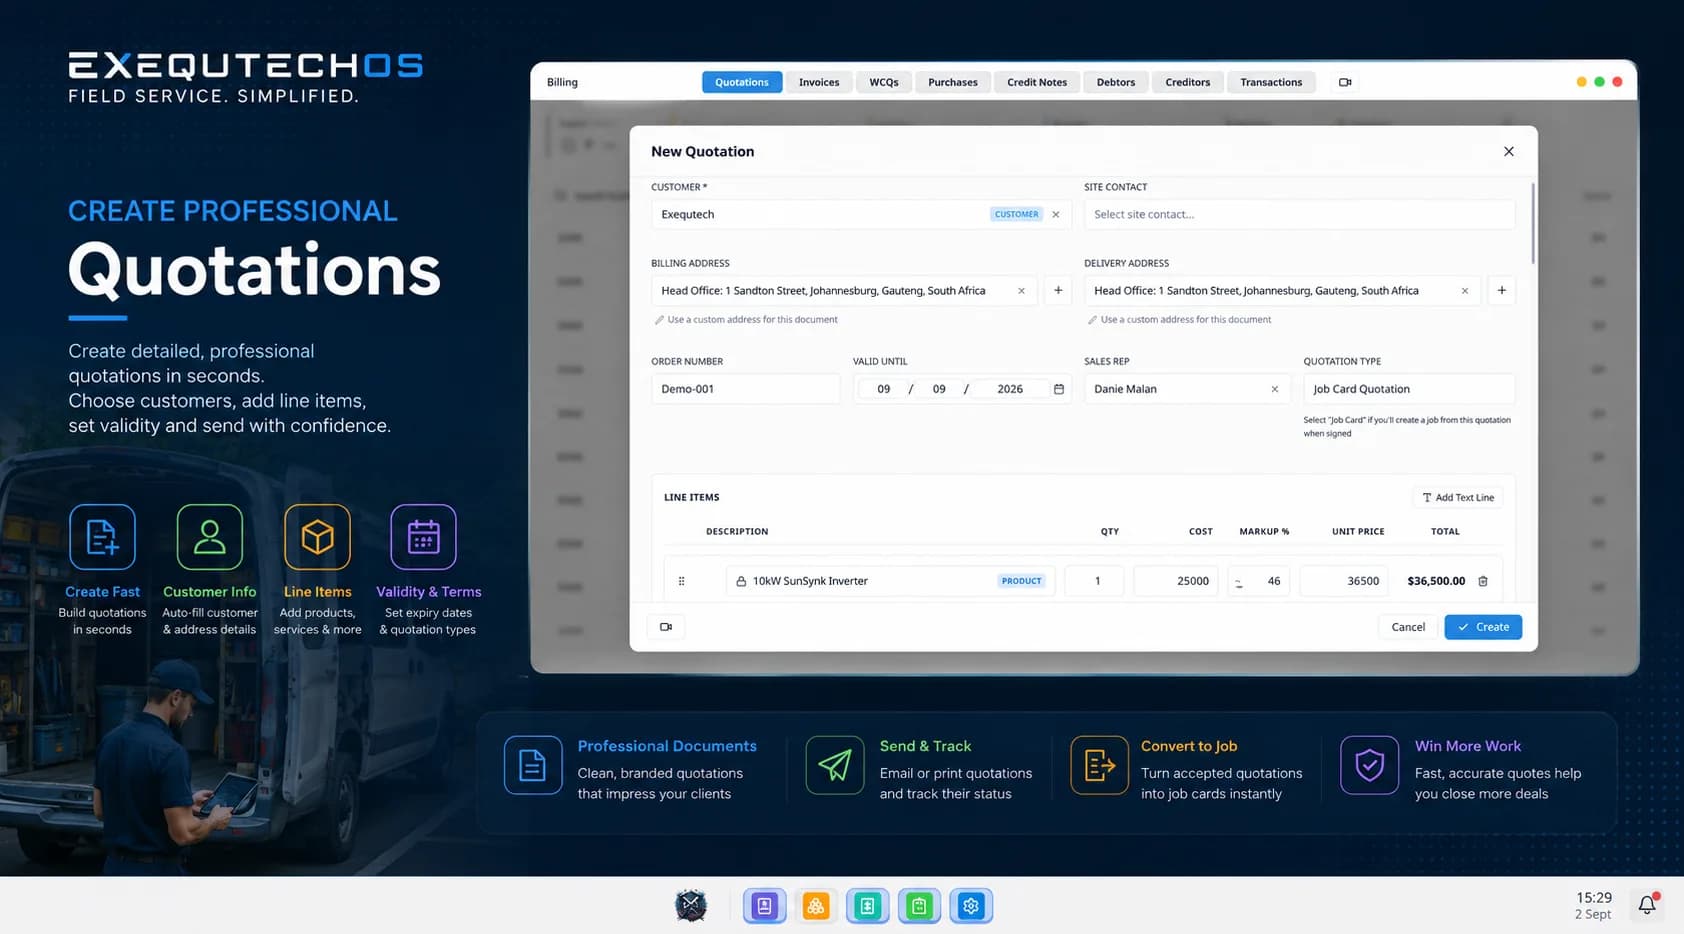Clear the Danie Malan sales rep
The image size is (1684, 934).
[1275, 389]
